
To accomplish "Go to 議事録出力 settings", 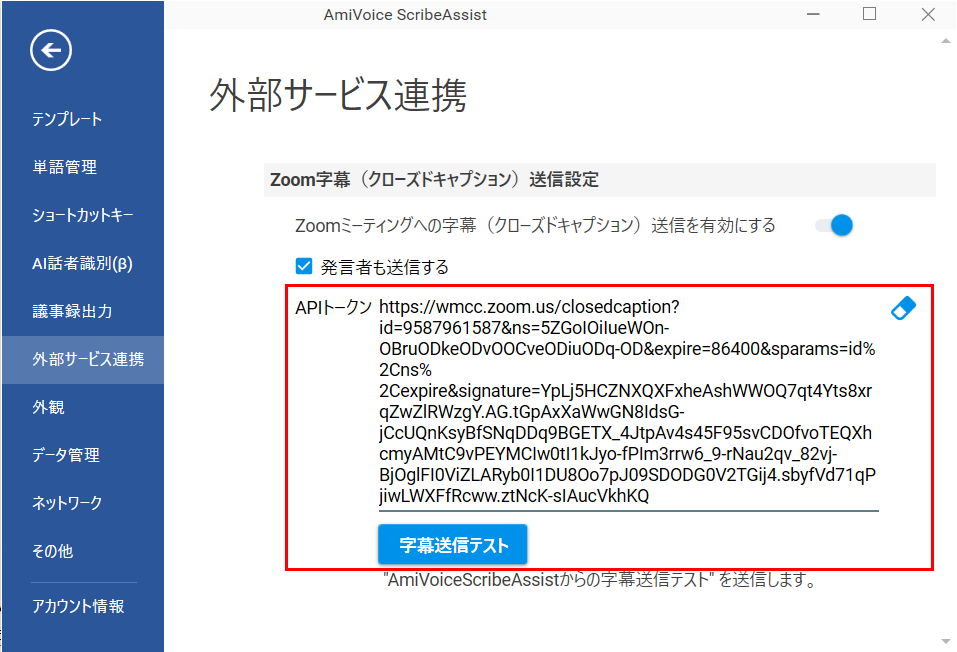I will 83,311.
